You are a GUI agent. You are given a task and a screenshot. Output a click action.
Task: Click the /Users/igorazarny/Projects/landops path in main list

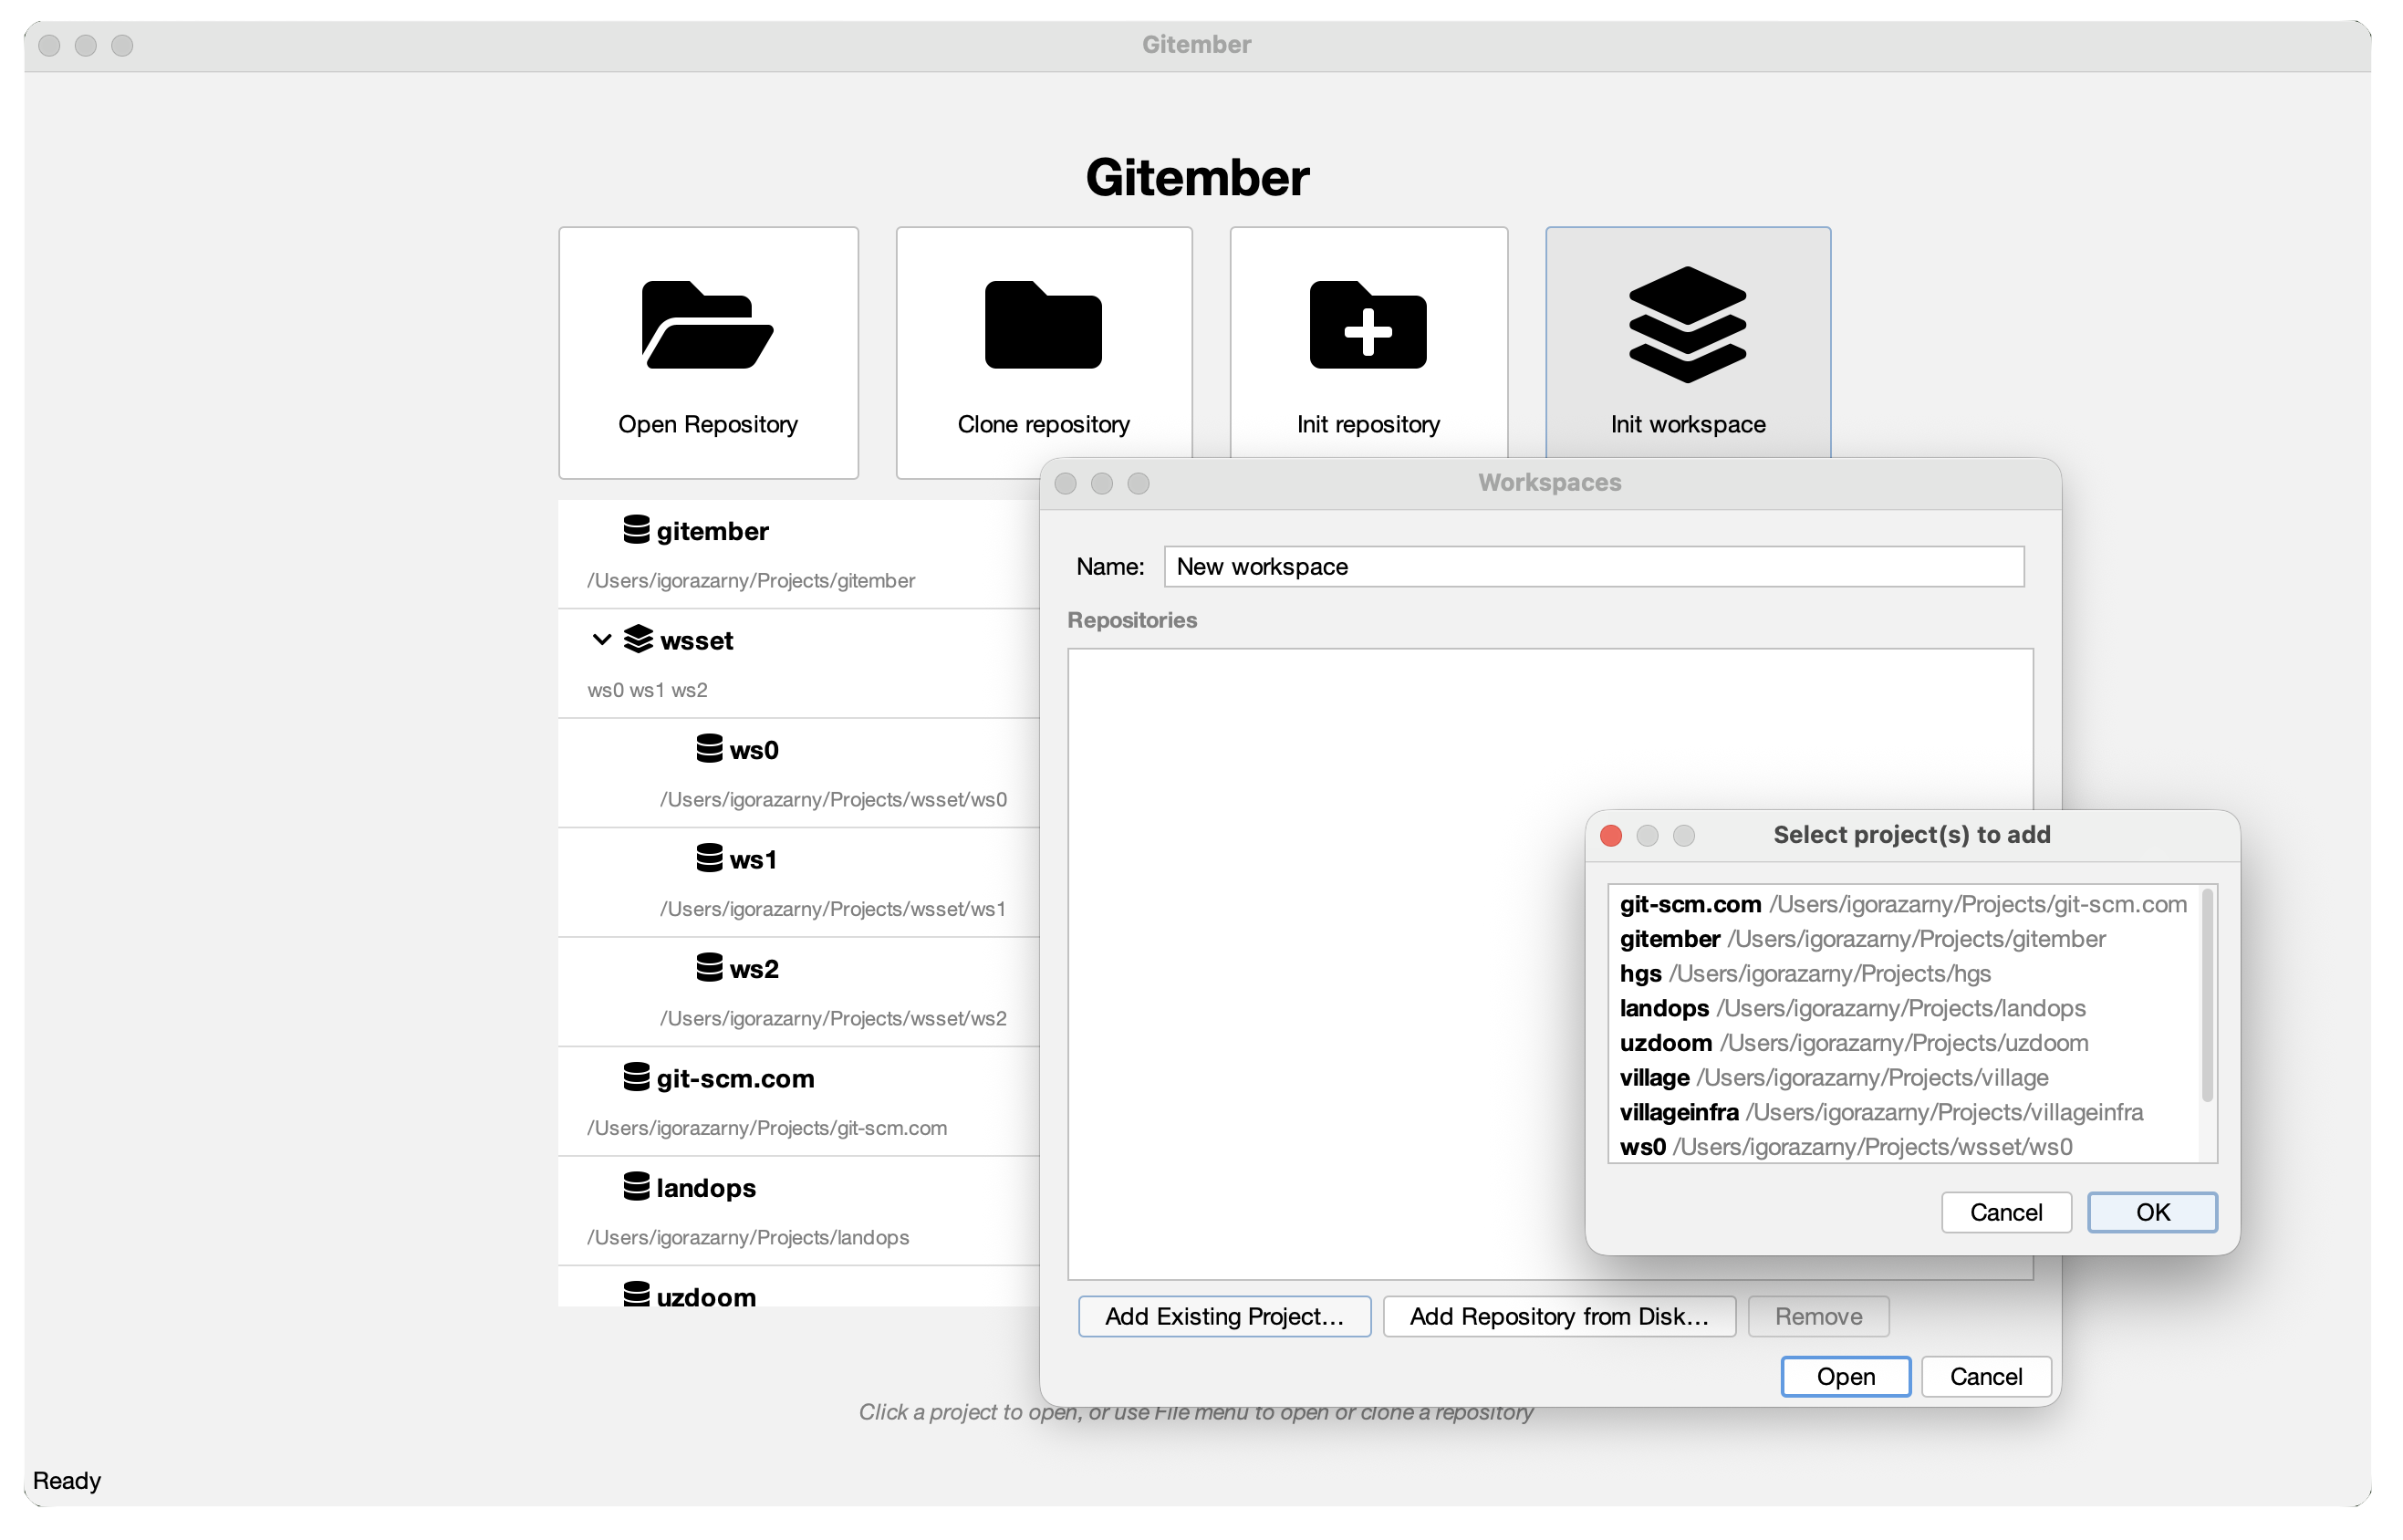pyautogui.click(x=750, y=1240)
